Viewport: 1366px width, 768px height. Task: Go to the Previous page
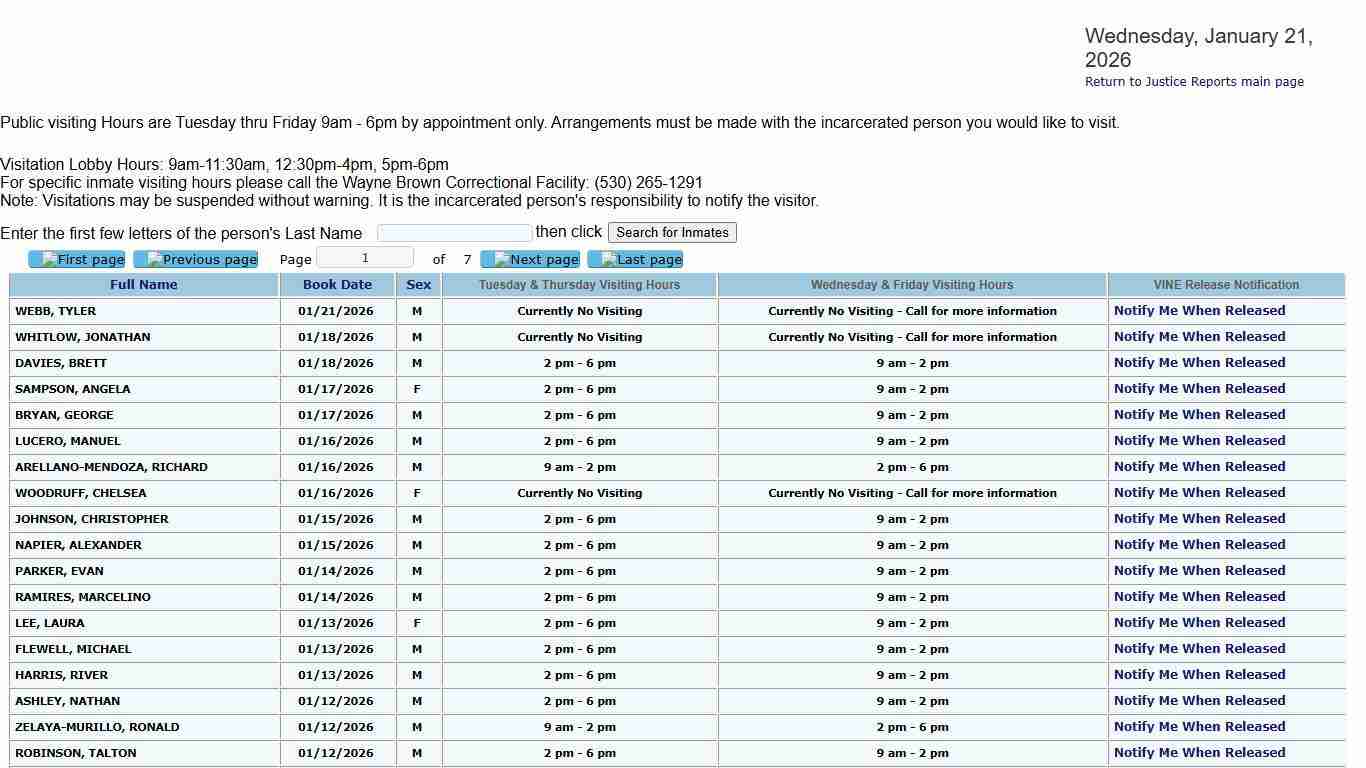[196, 260]
